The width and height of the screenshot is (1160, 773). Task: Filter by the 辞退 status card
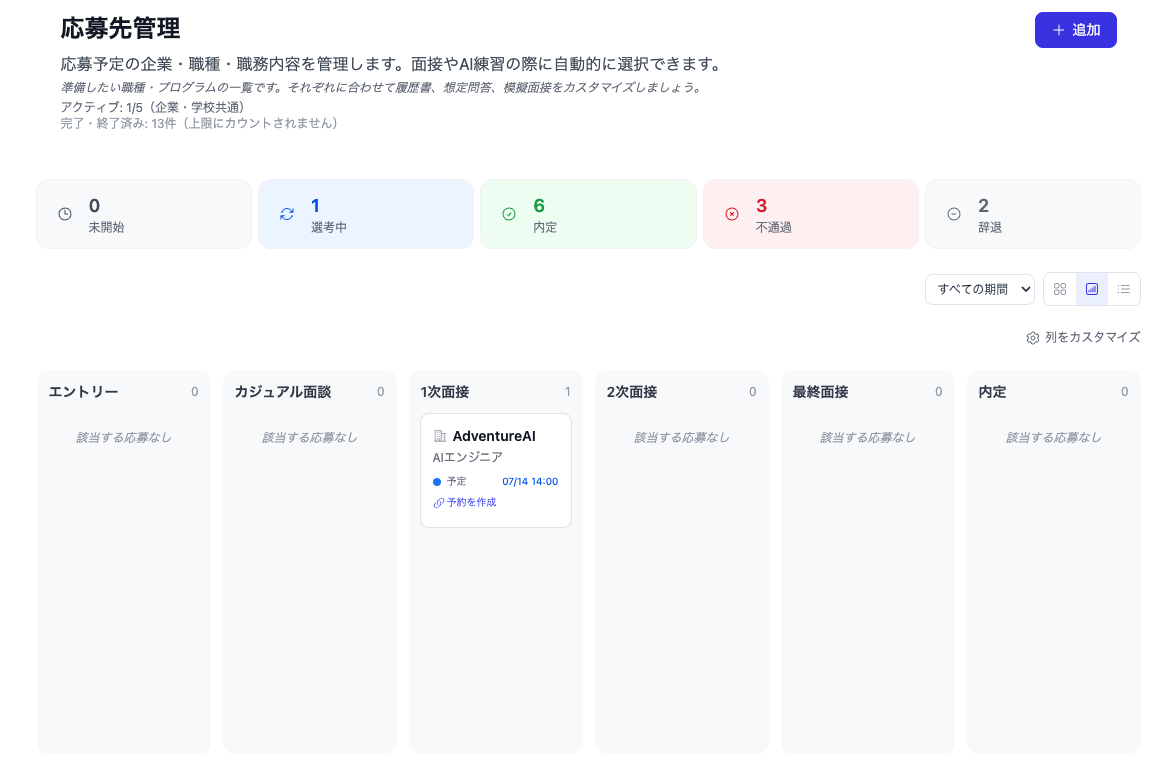click(1033, 214)
